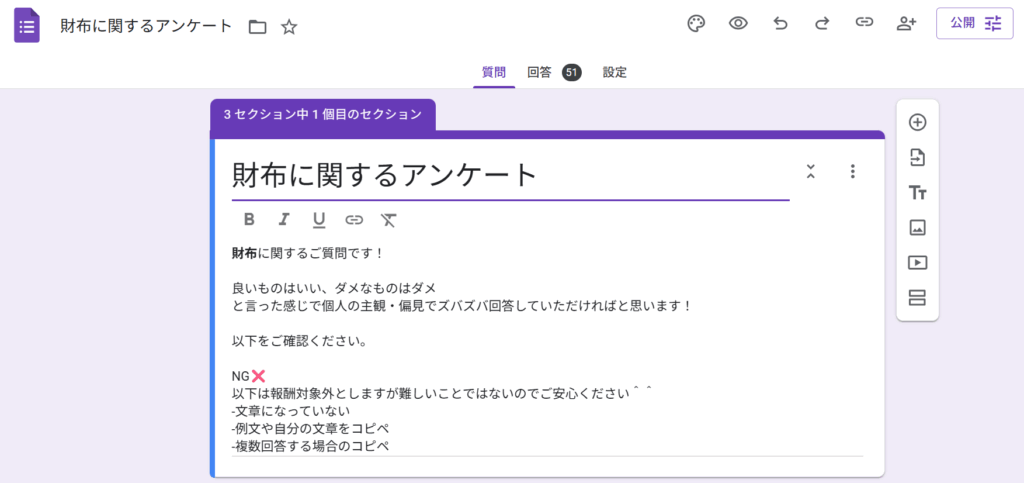1024x483 pixels.
Task: Open the 設定 tab
Action: point(615,72)
